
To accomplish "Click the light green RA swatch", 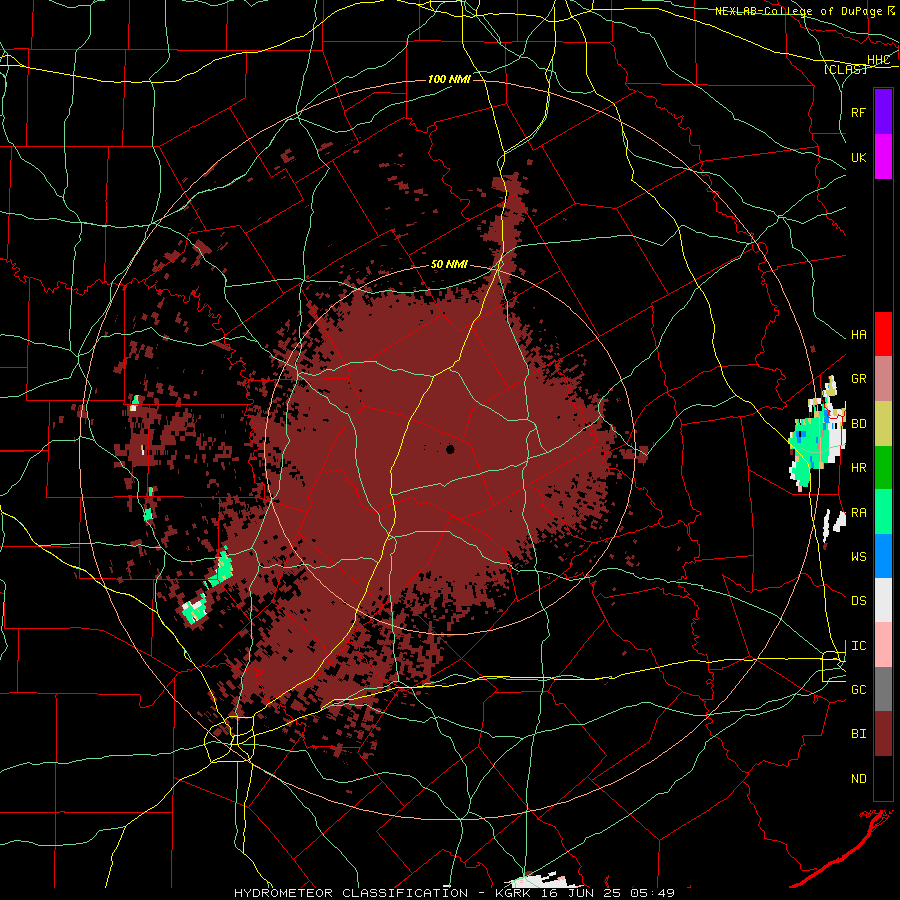I will coord(883,512).
